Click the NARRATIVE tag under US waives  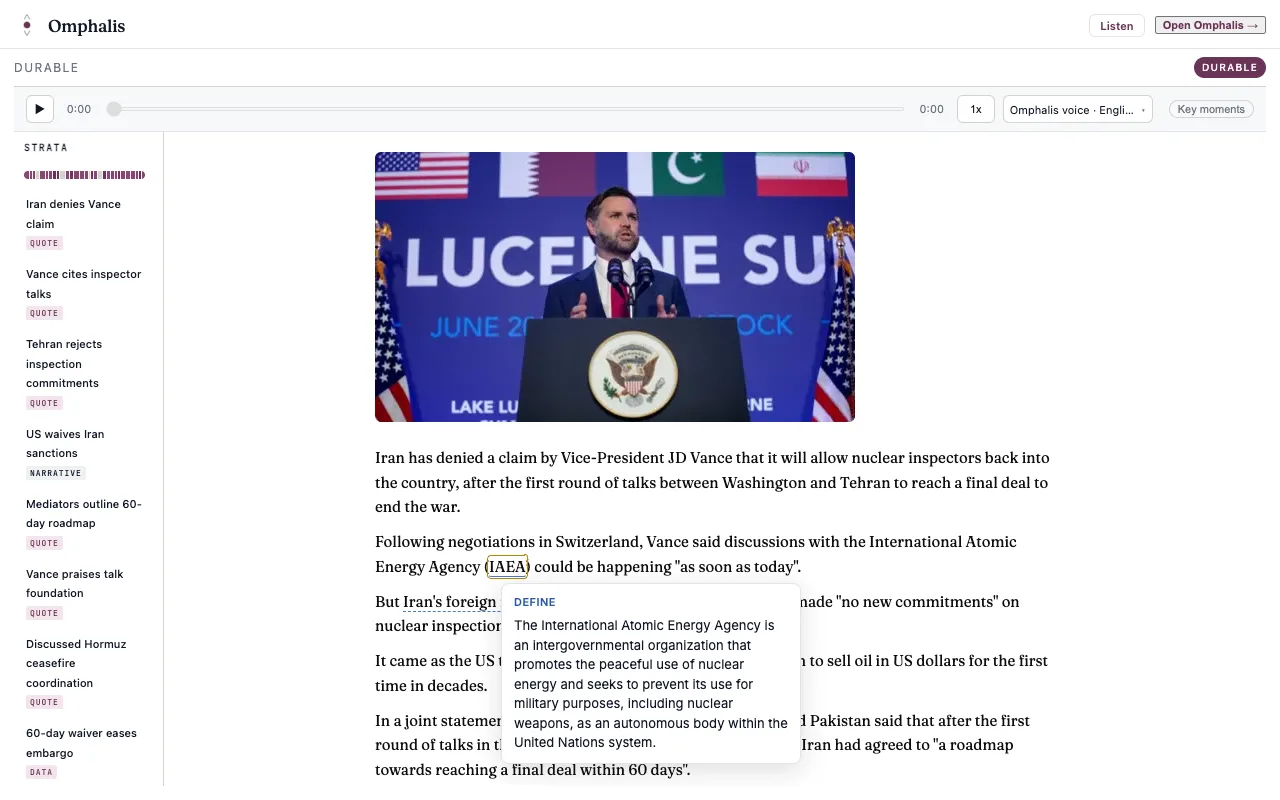point(56,473)
